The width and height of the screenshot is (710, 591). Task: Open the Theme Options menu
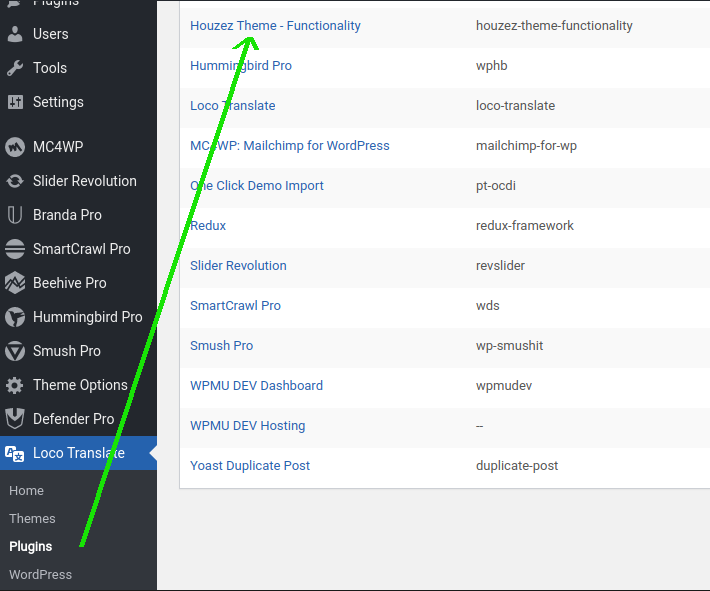click(x=78, y=385)
